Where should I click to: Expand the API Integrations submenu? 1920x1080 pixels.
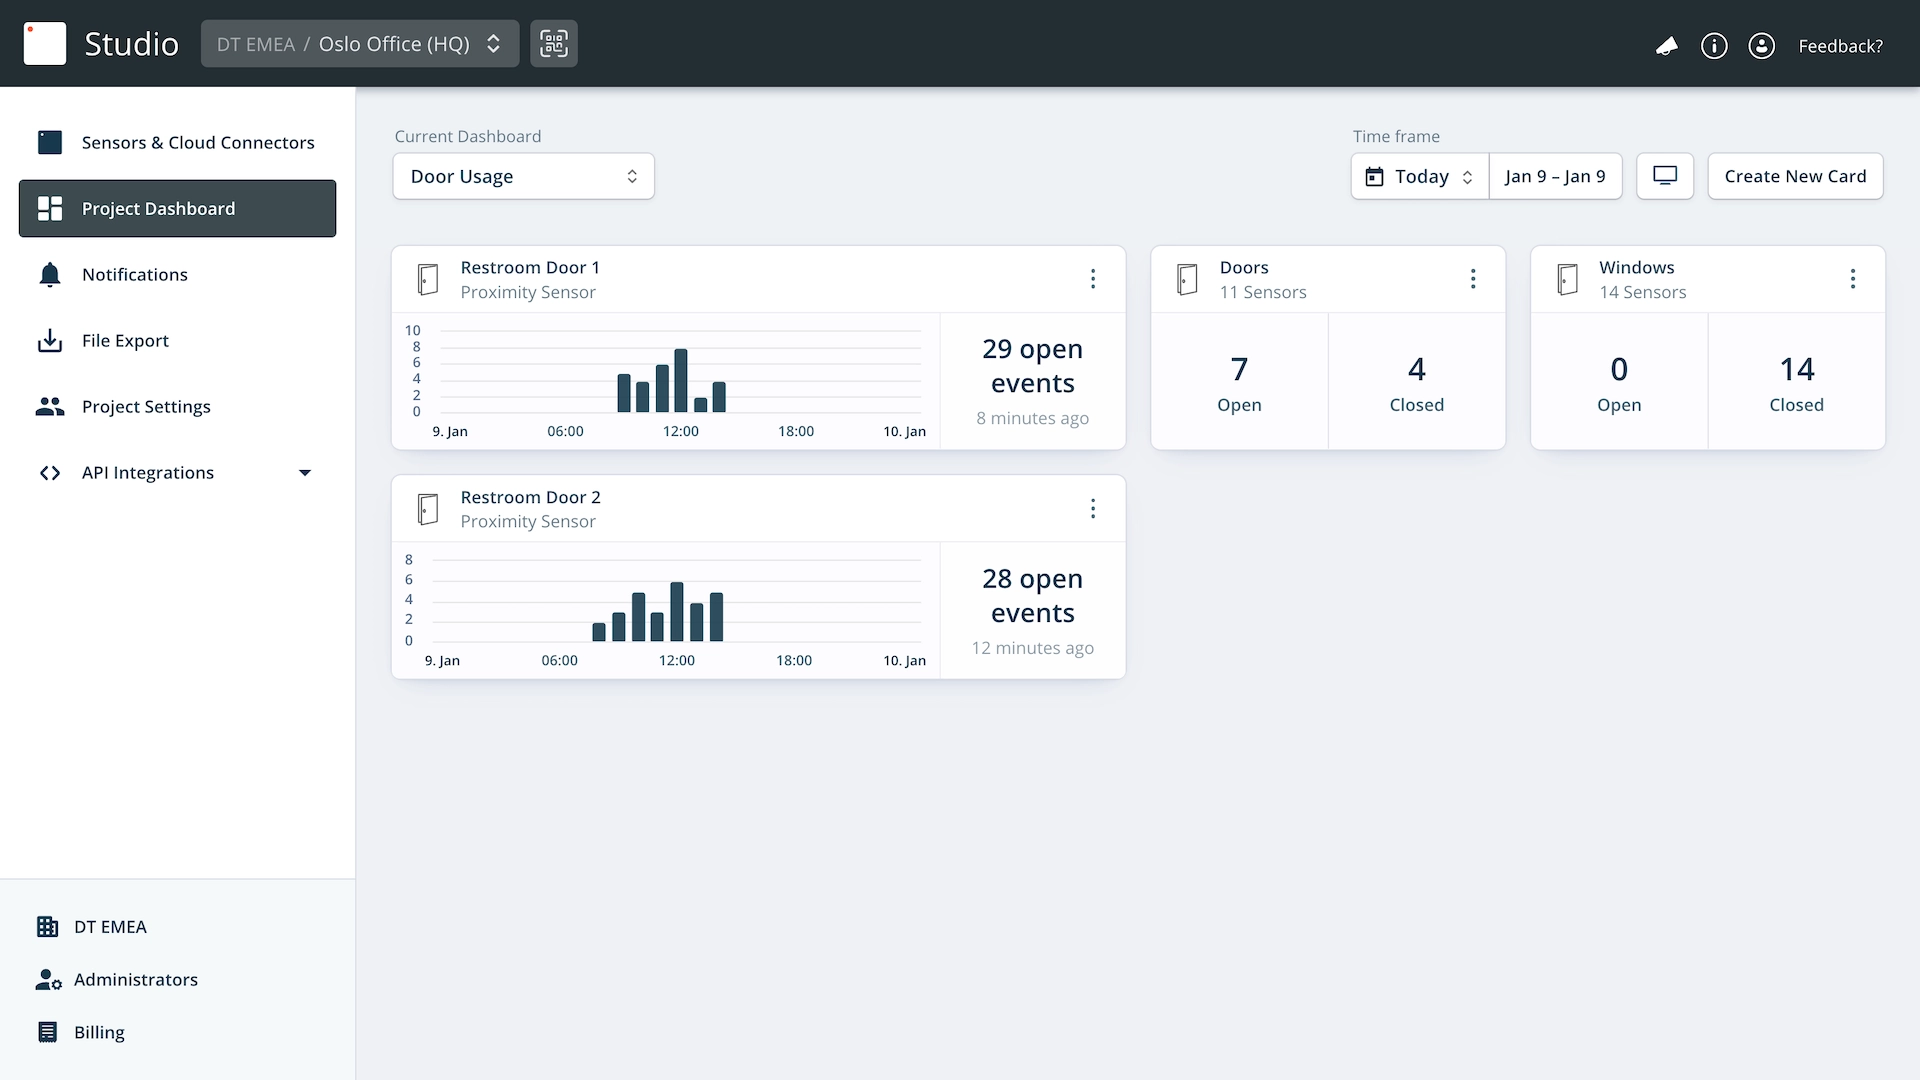(x=305, y=473)
